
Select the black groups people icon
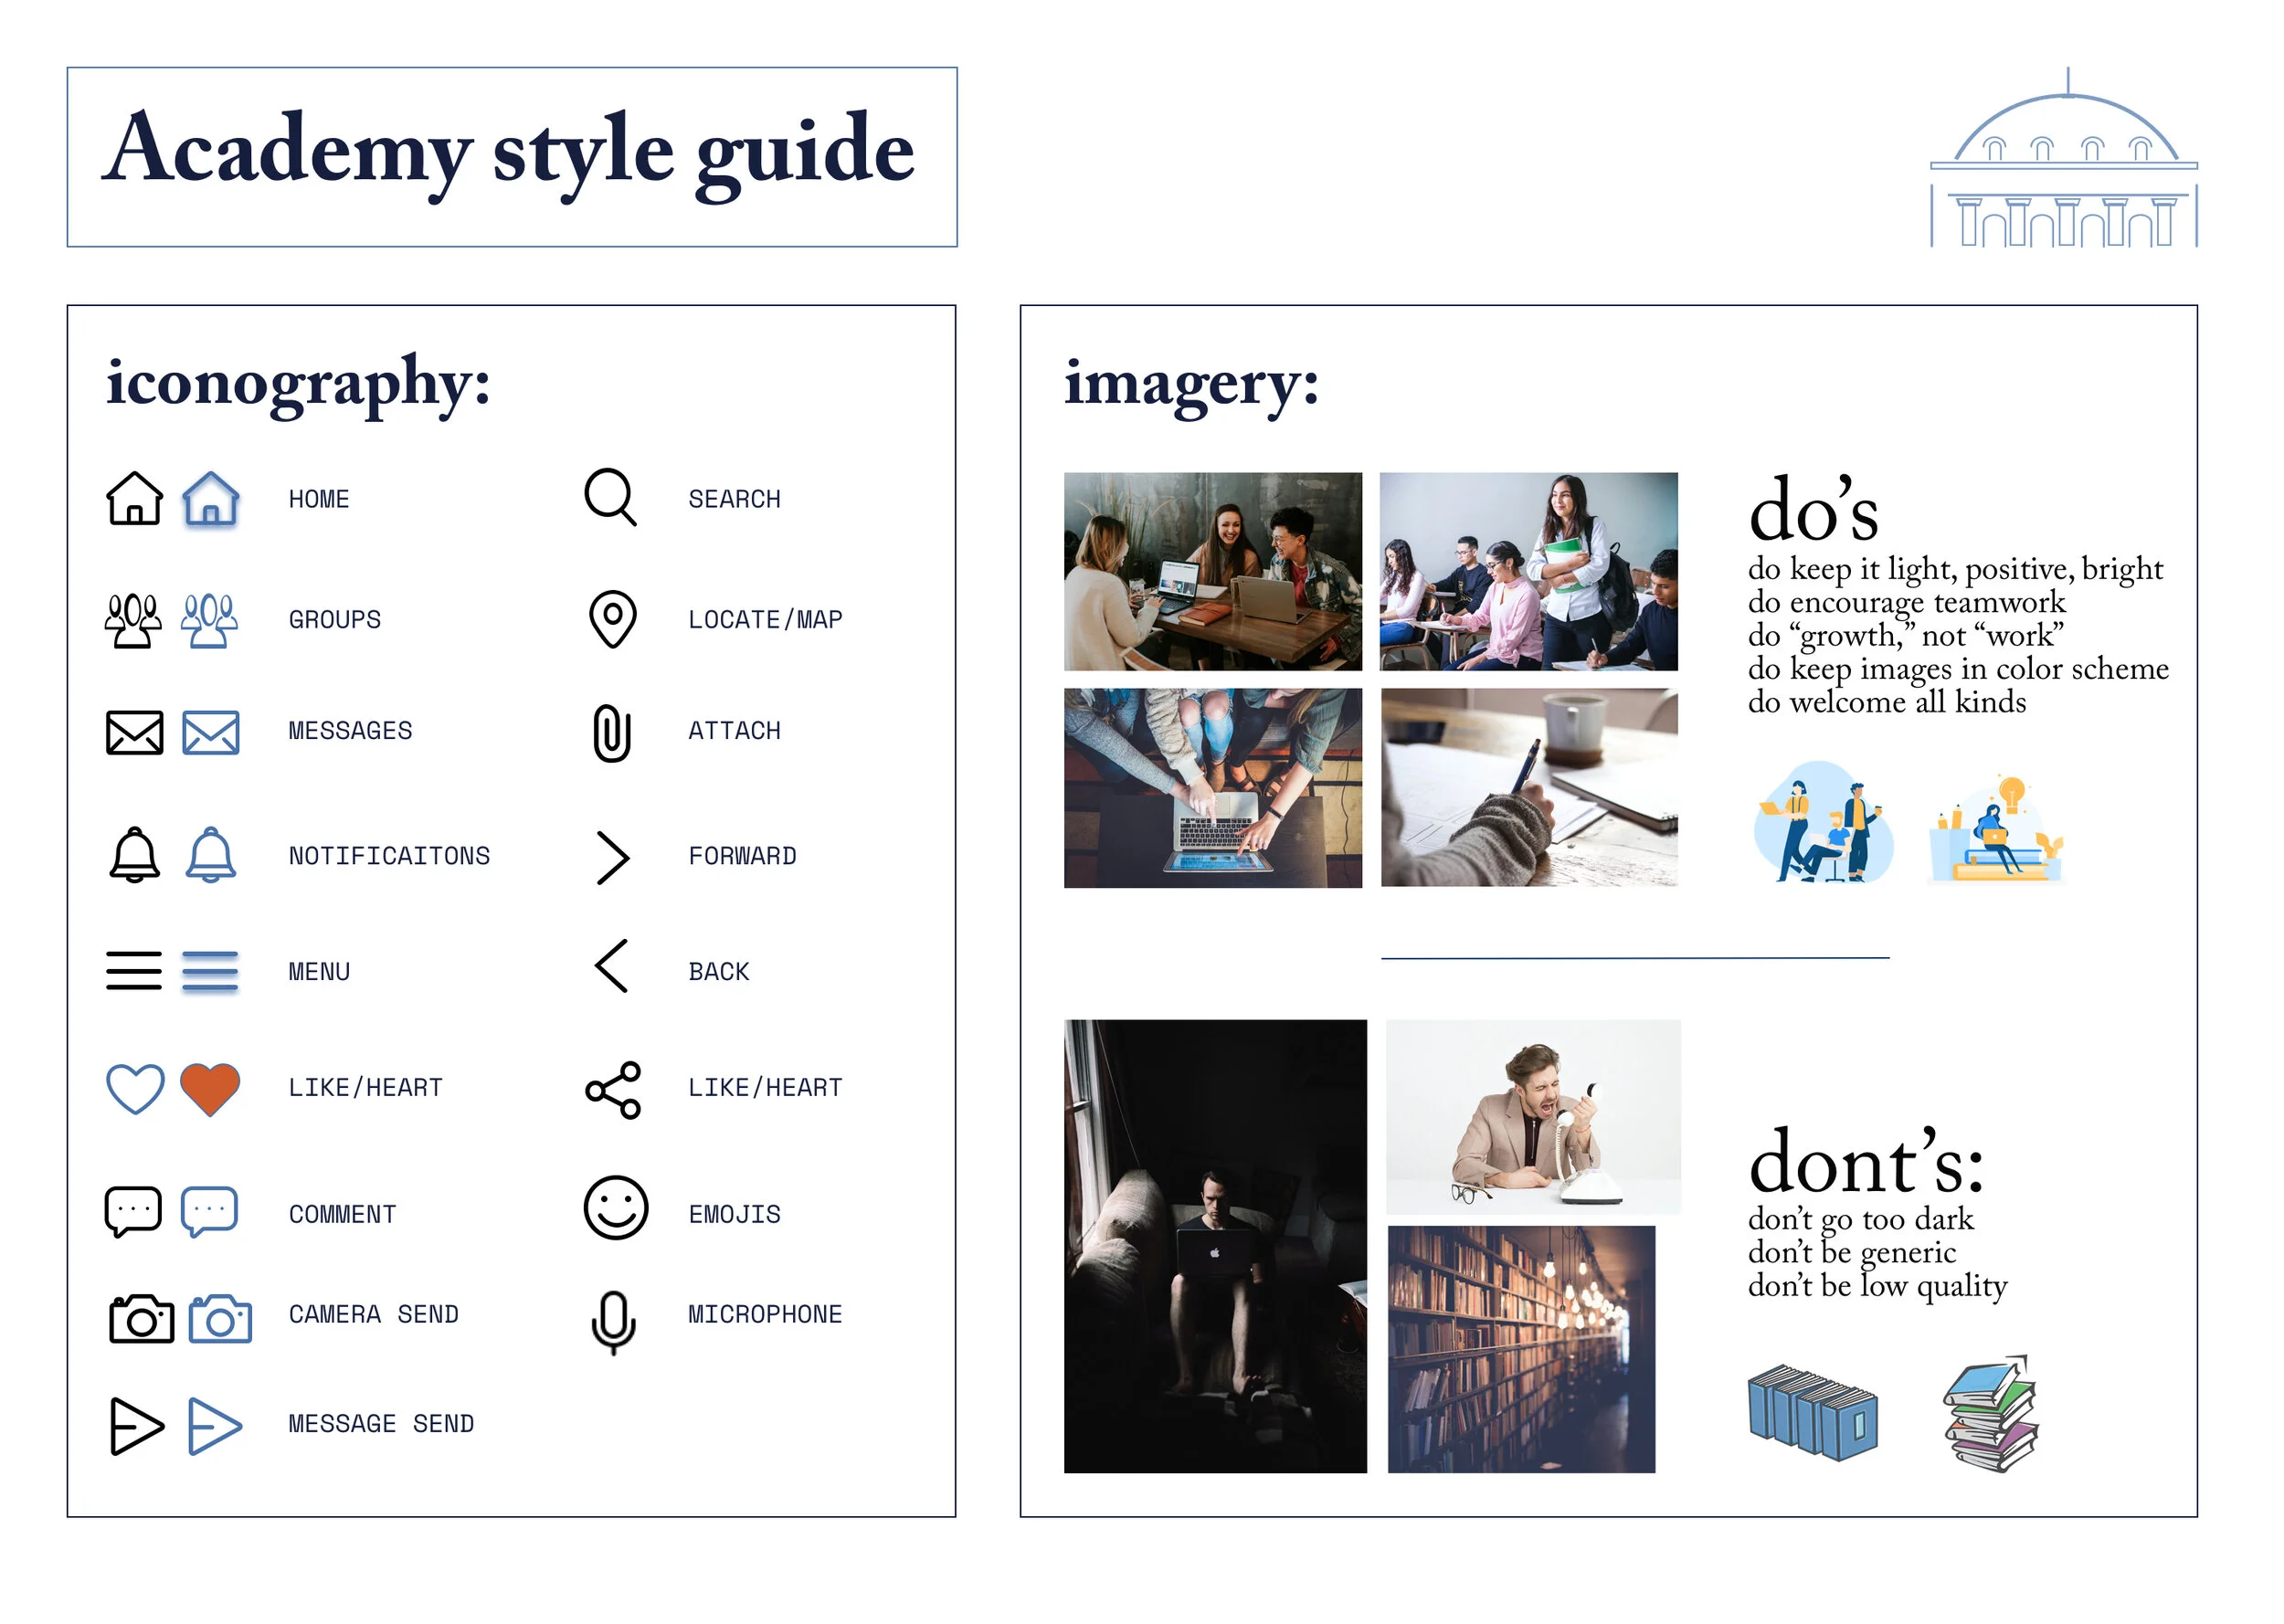pyautogui.click(x=133, y=620)
